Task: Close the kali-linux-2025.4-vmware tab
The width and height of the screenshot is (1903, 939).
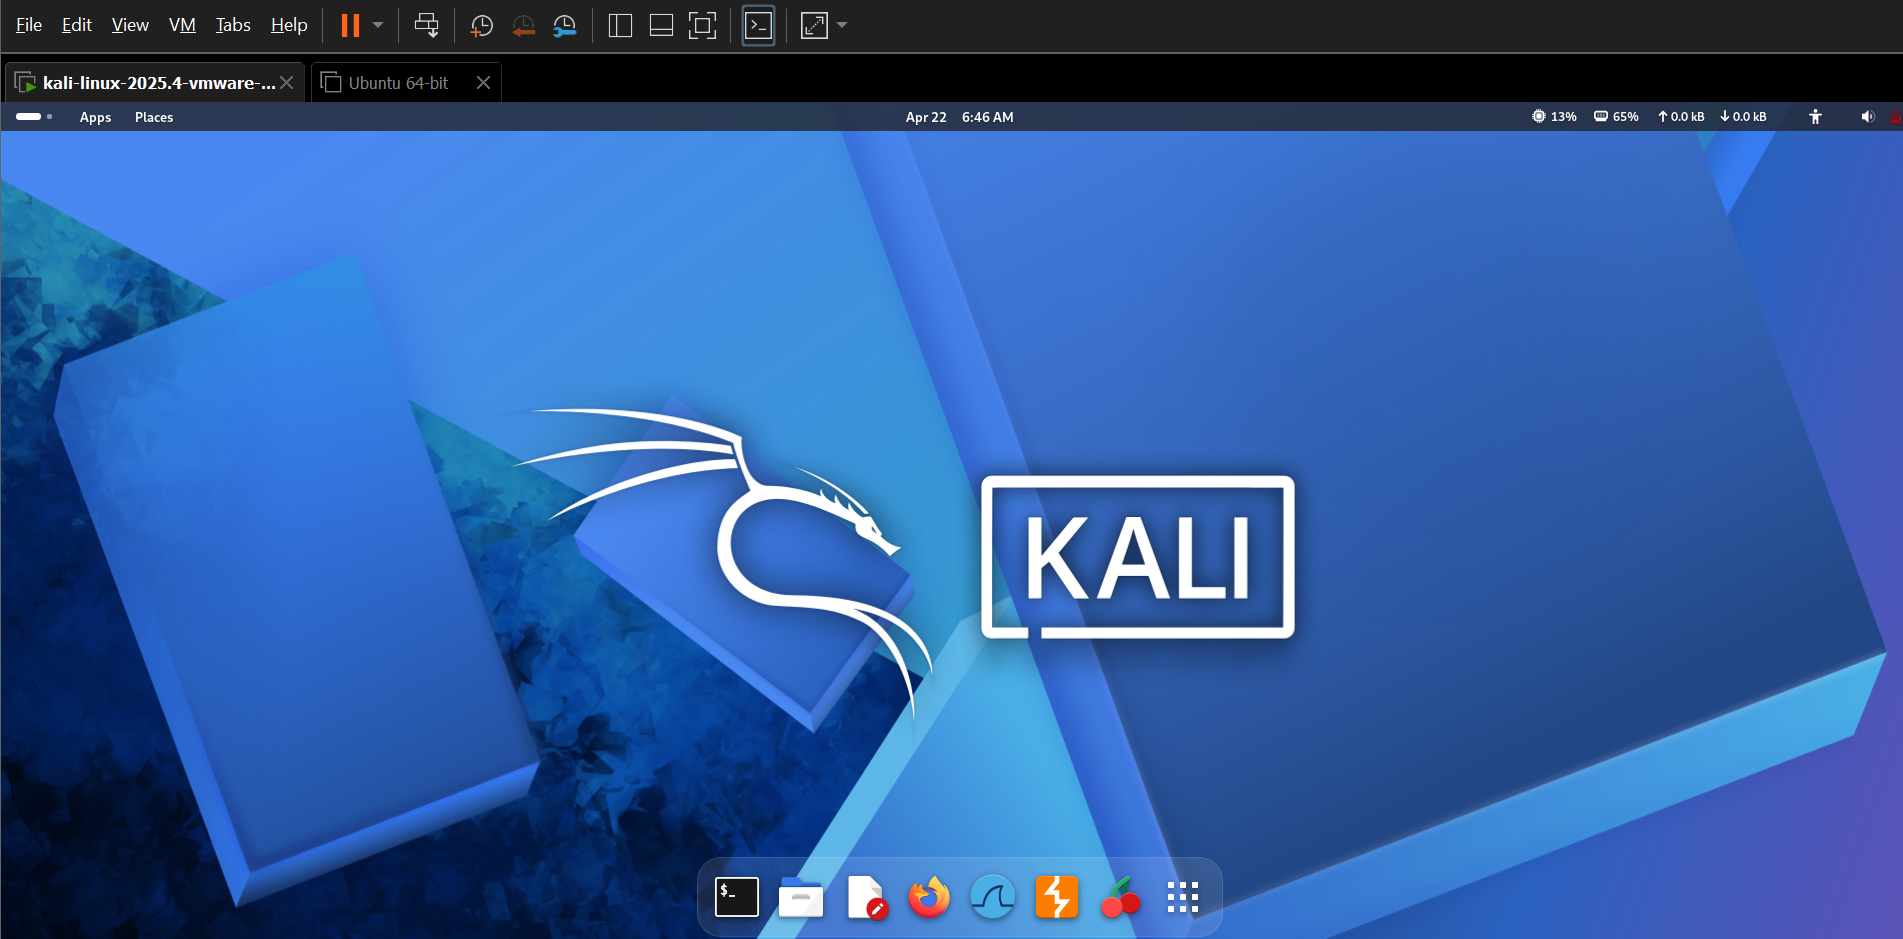Action: click(287, 83)
